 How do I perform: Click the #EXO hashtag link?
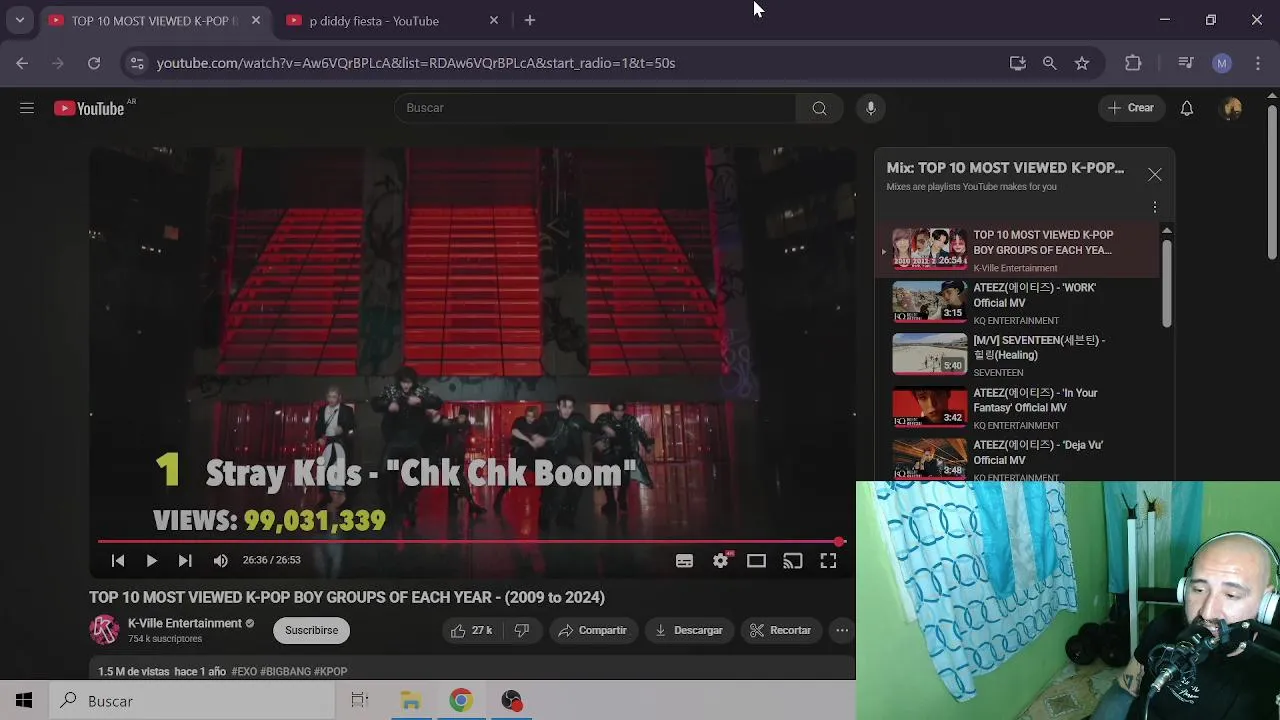[x=243, y=672]
